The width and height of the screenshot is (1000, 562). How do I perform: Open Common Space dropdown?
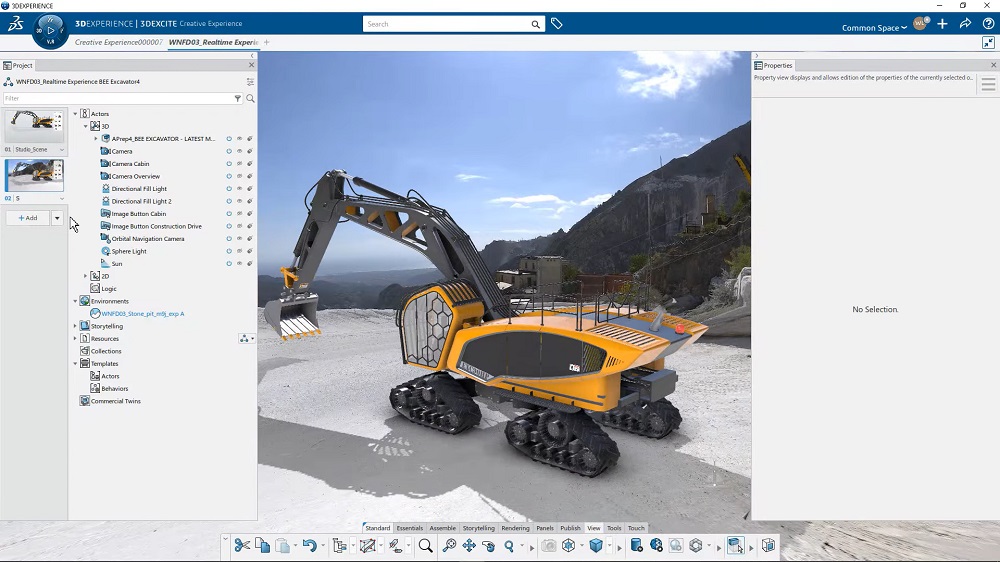point(874,27)
